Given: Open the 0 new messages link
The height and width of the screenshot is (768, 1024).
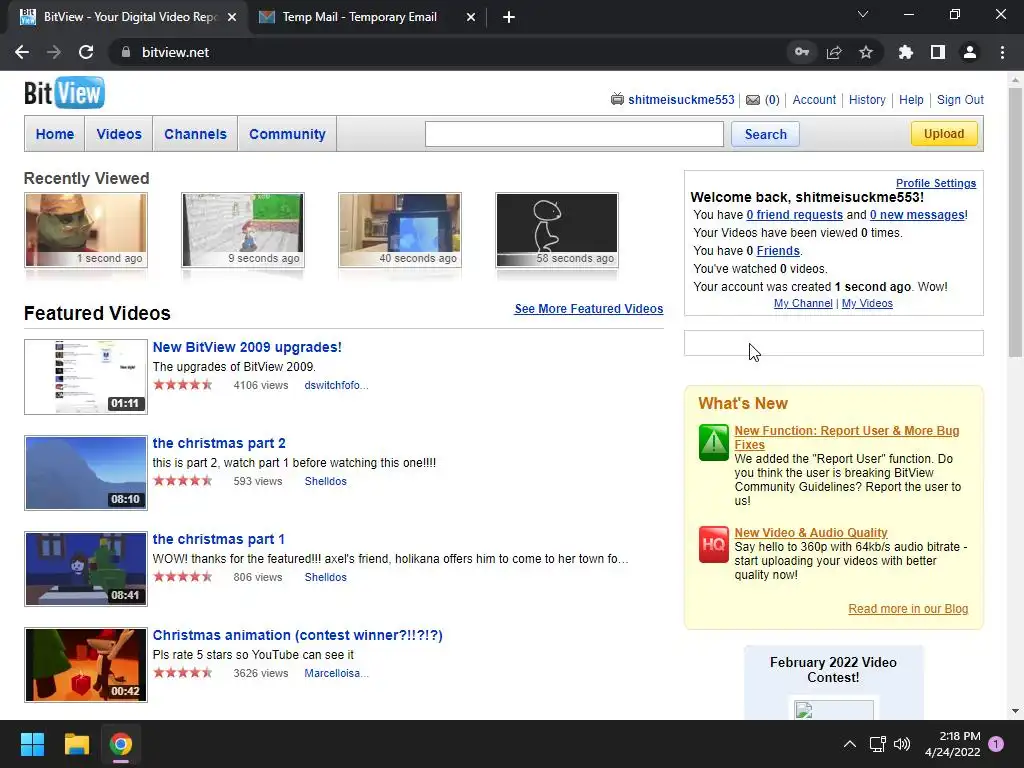Looking at the screenshot, I should click(917, 215).
